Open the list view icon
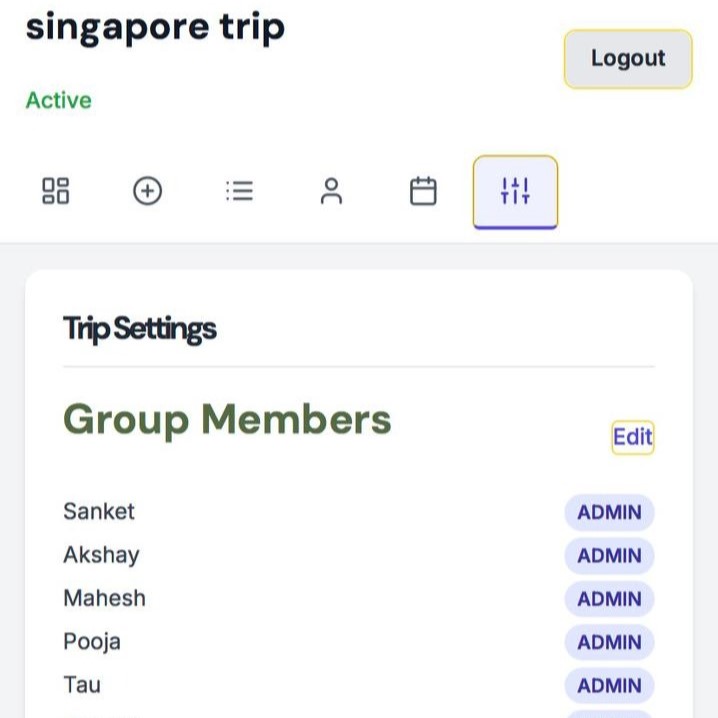718x718 pixels. (240, 191)
